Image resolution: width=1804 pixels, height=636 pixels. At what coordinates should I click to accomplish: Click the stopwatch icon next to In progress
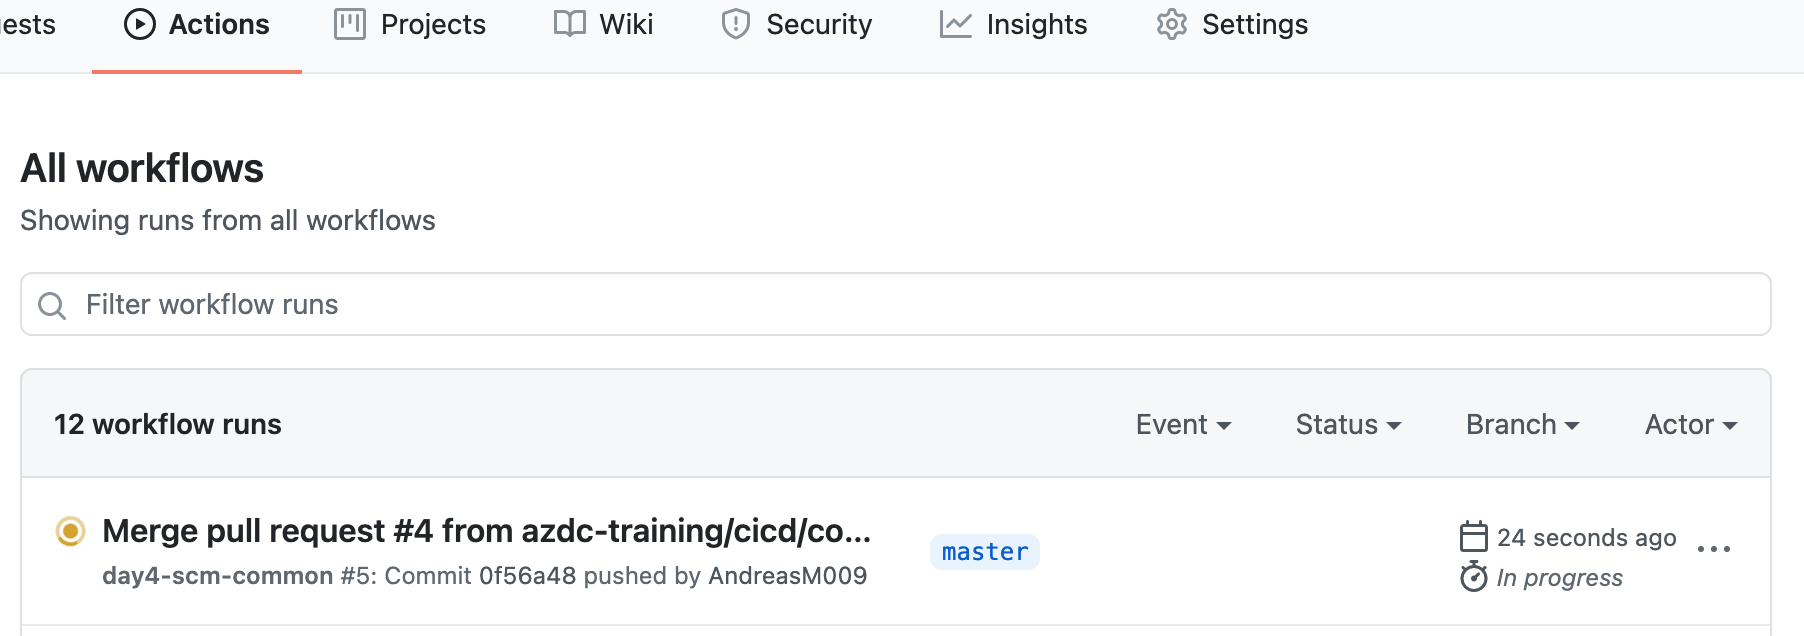(x=1471, y=577)
